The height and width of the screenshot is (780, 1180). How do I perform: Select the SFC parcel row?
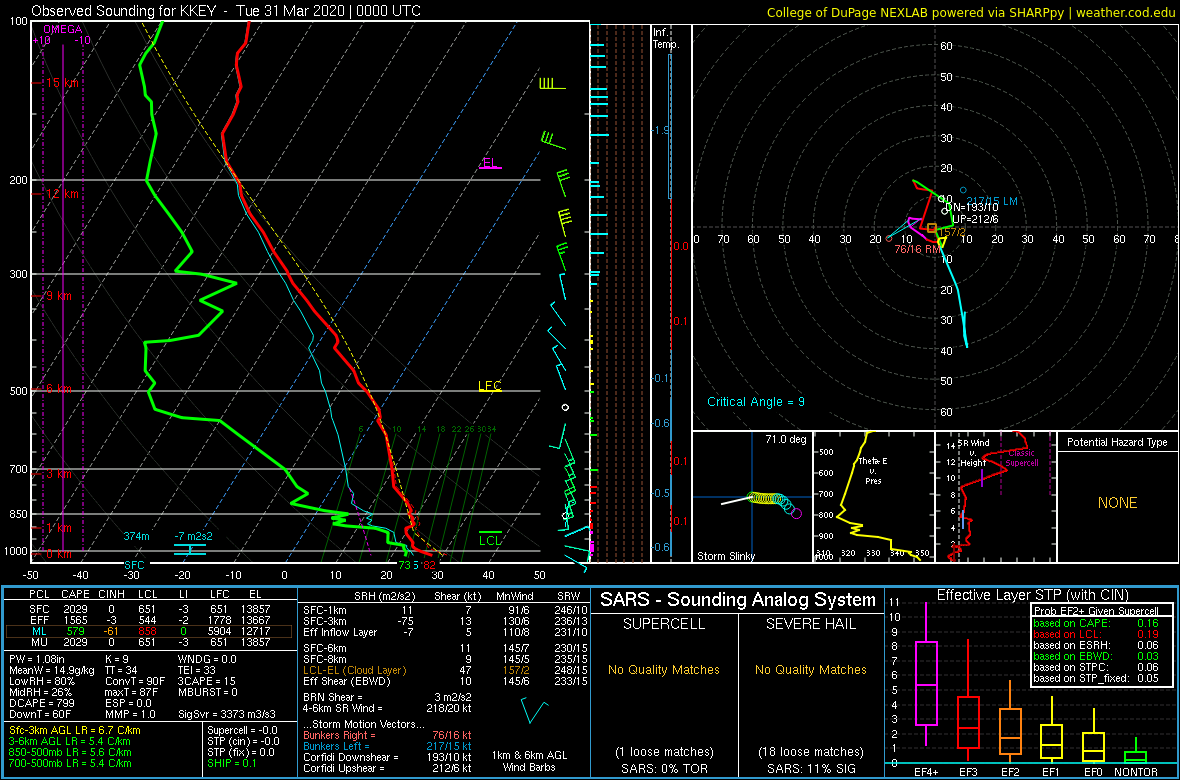pos(151,608)
